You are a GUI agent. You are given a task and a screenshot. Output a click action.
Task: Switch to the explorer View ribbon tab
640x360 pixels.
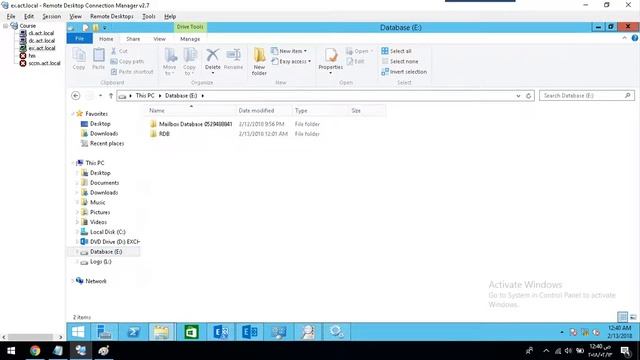tap(159, 39)
